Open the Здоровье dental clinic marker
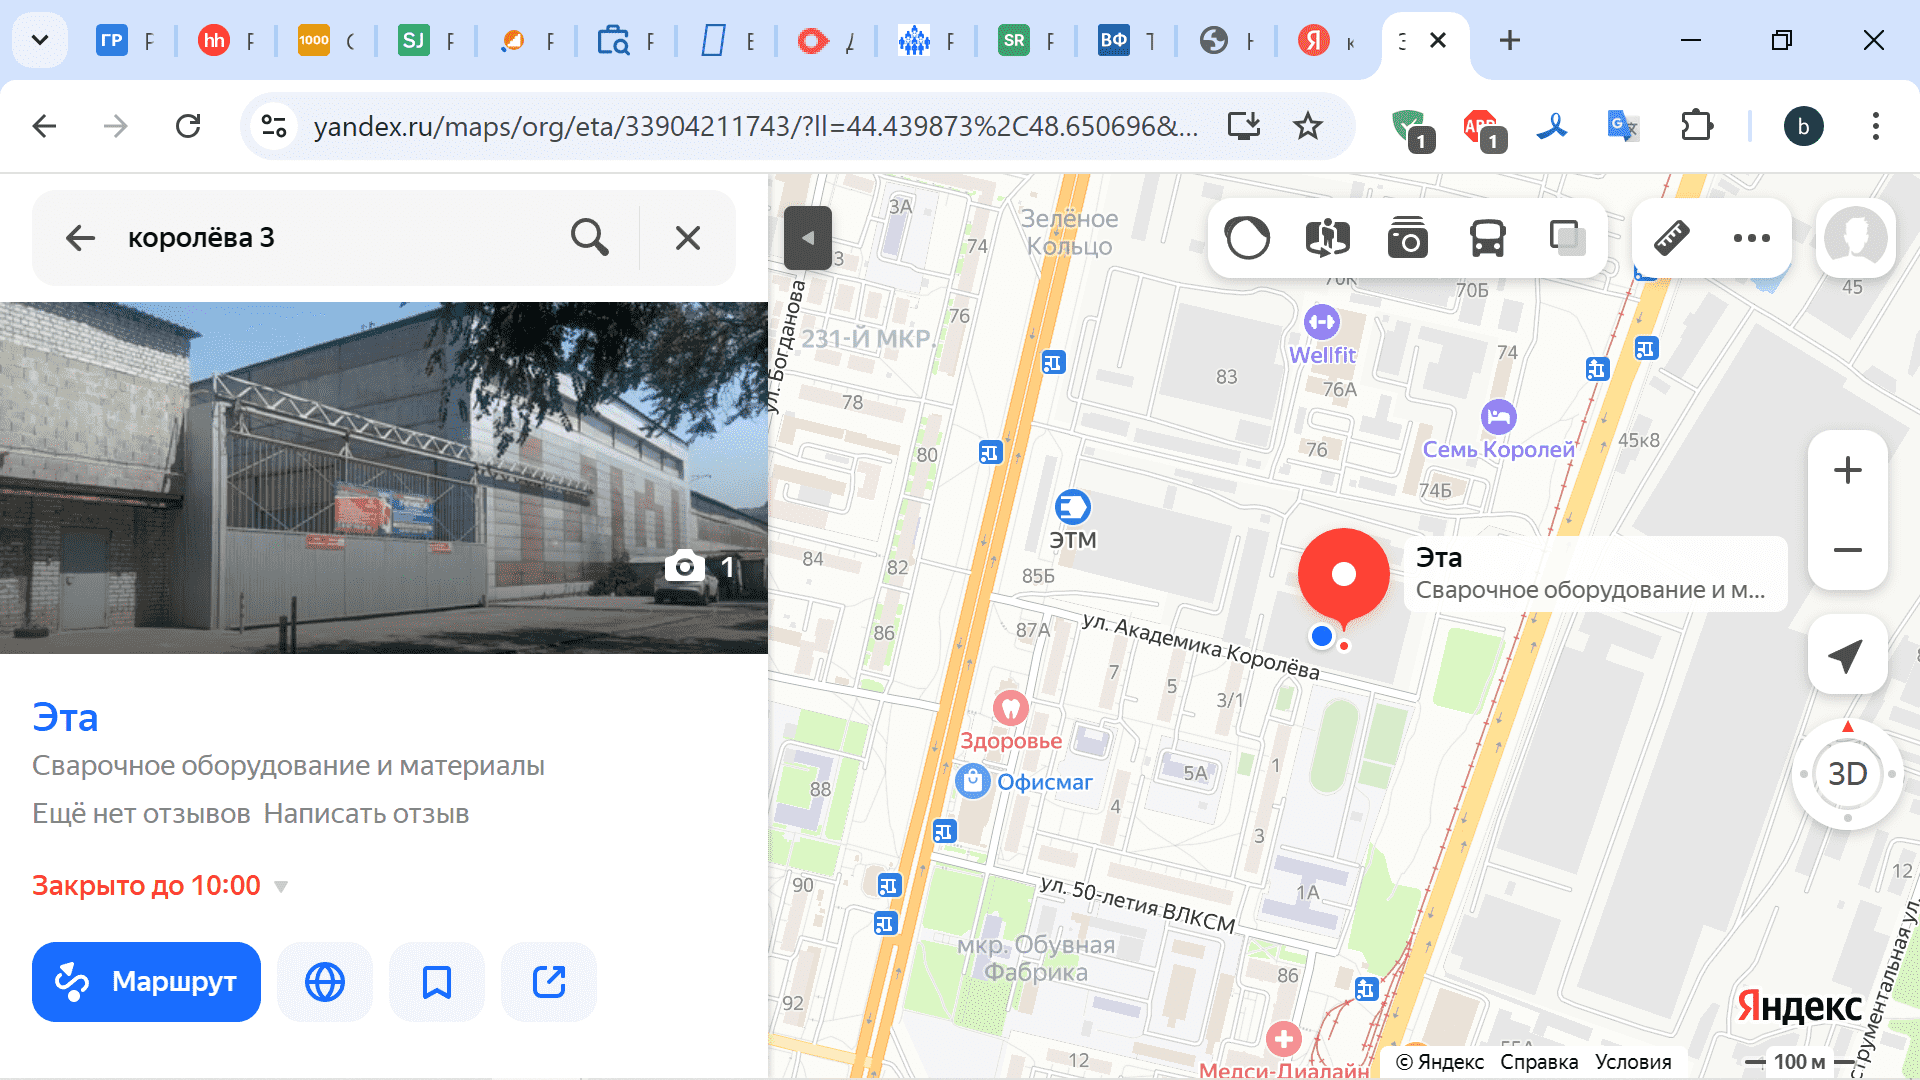The height and width of the screenshot is (1080, 1920). point(1011,709)
